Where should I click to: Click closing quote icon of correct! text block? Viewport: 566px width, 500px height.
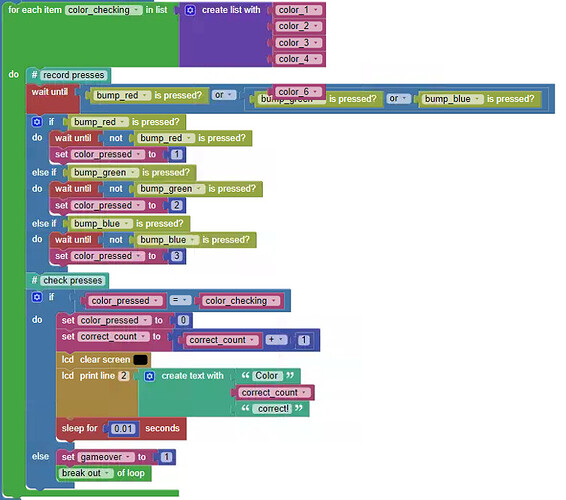pos(299,408)
